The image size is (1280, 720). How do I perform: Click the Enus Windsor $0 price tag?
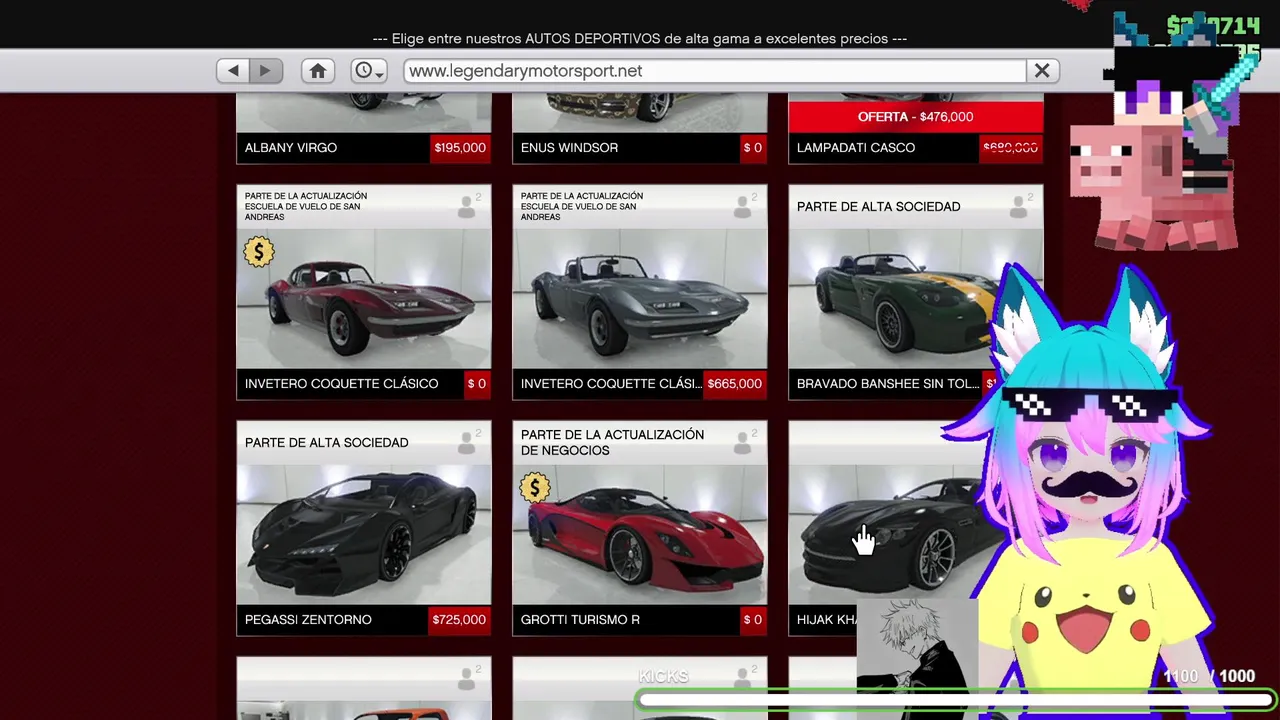[x=752, y=148]
